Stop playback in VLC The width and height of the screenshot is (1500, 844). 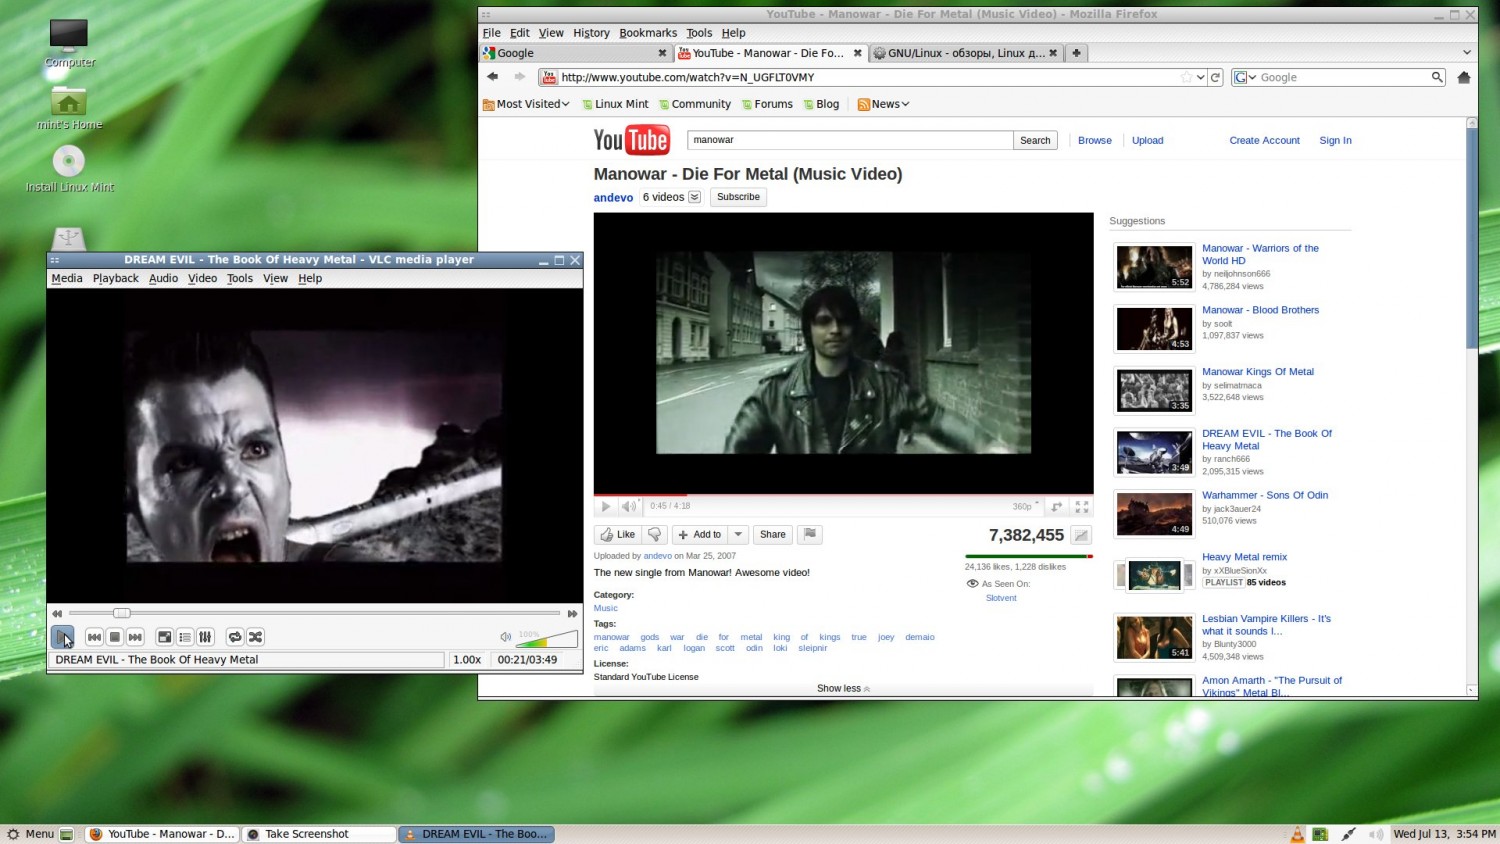click(115, 637)
